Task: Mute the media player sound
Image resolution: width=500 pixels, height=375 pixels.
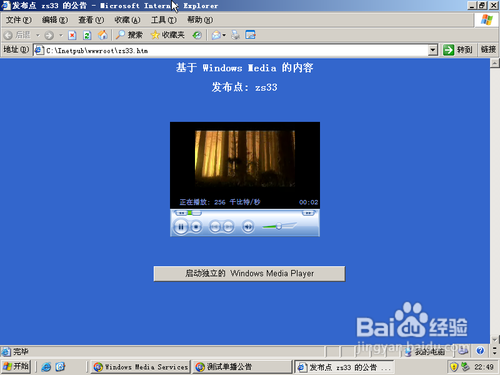Action: [248, 227]
